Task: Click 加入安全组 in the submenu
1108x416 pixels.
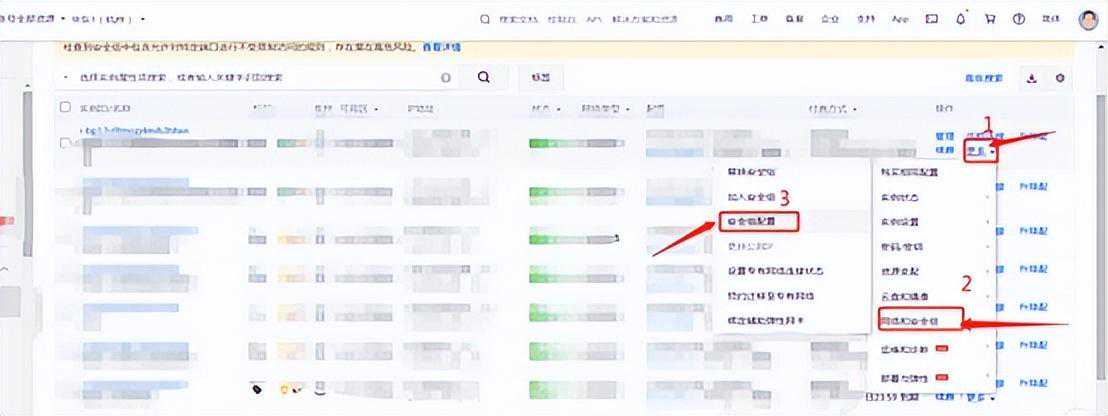Action: tap(750, 195)
